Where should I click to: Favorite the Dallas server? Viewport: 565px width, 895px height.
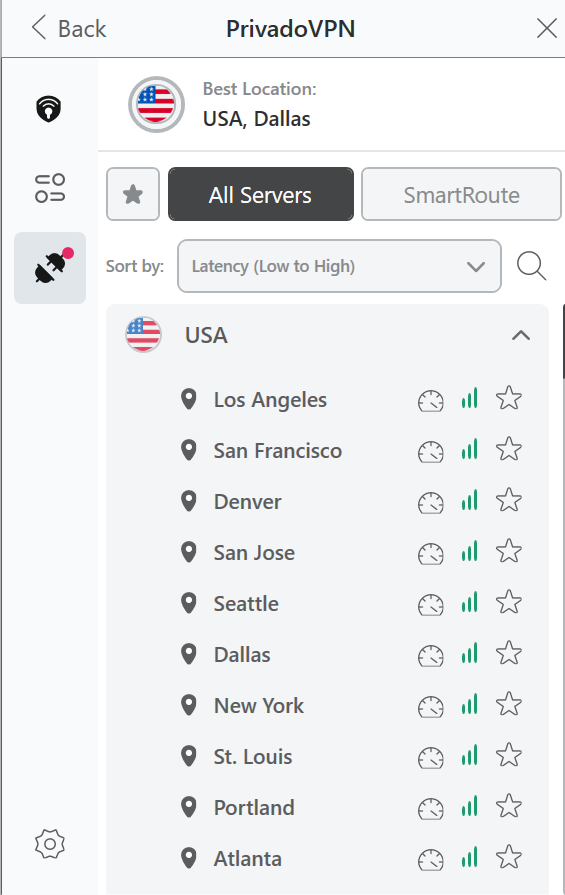(508, 654)
